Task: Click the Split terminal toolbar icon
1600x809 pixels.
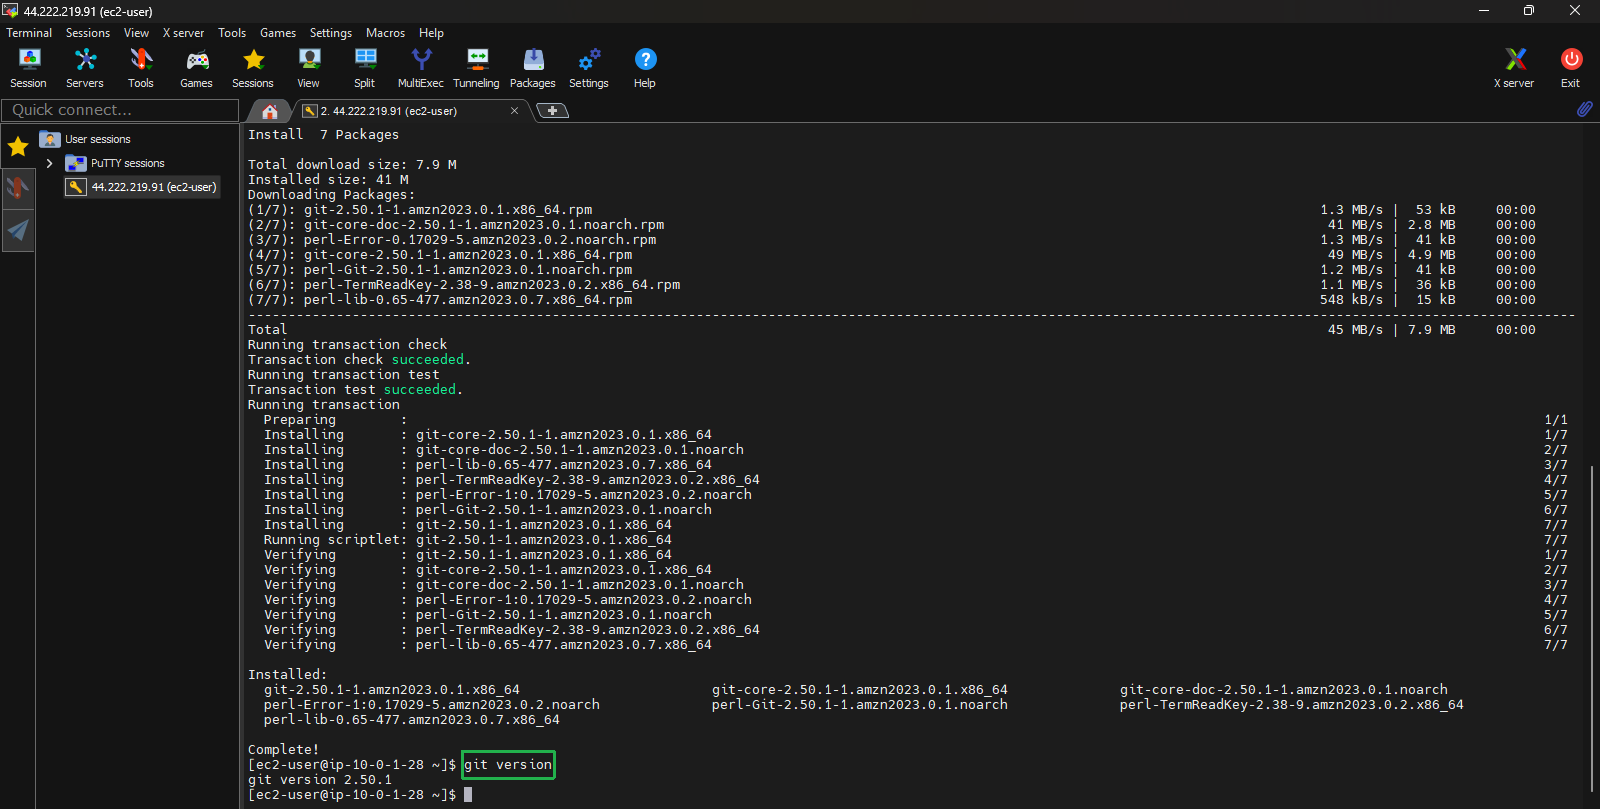Action: click(x=365, y=68)
